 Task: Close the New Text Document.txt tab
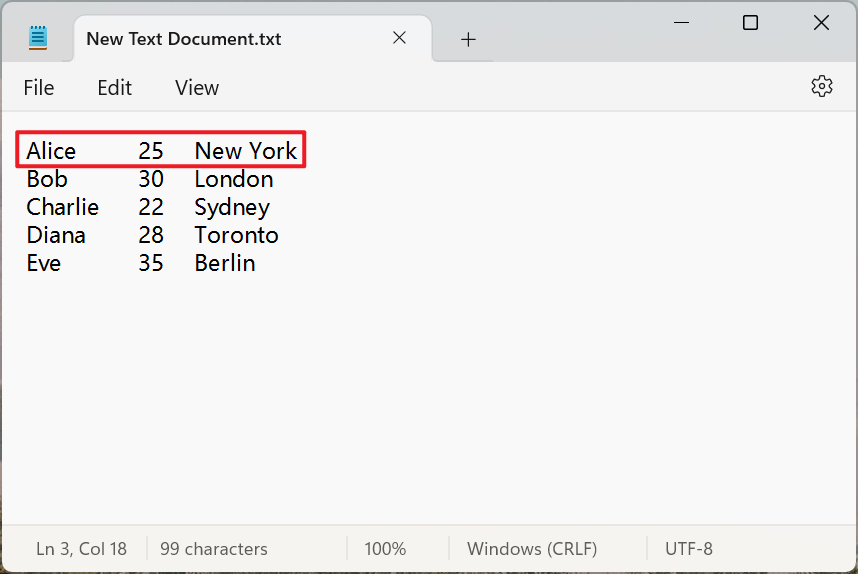pyautogui.click(x=399, y=38)
